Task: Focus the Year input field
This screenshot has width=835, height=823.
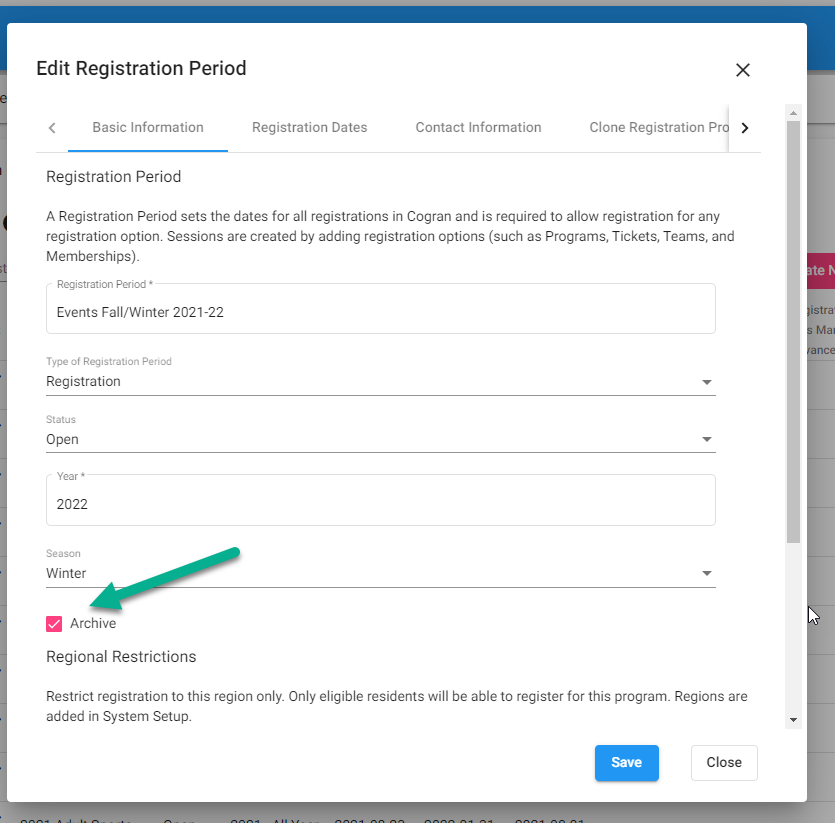Action: [380, 504]
